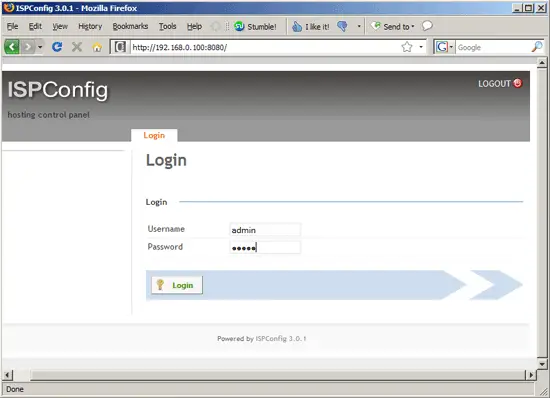
Task: Open the address bar history dropdown arrow
Action: (421, 47)
